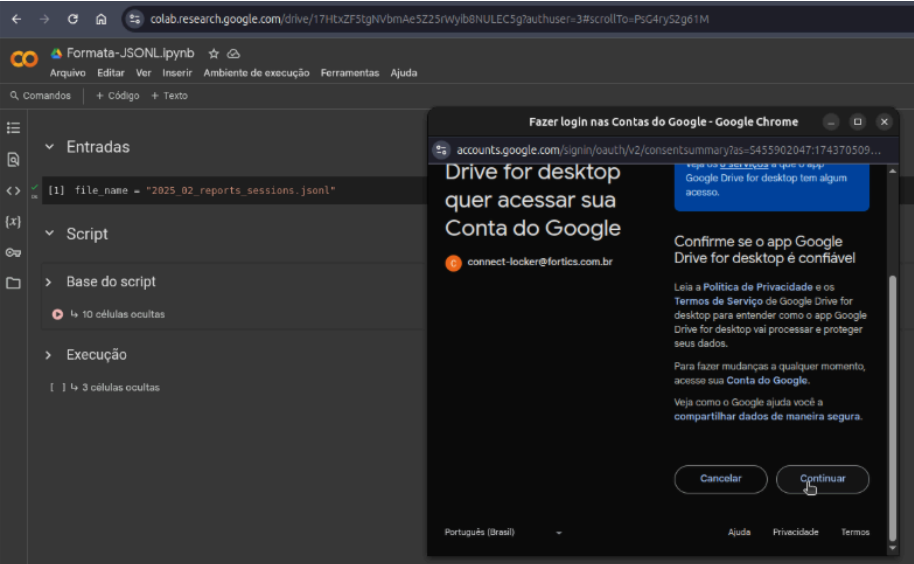This screenshot has height=564, width=914.
Task: Add a new Texto cell
Action: 170,96
